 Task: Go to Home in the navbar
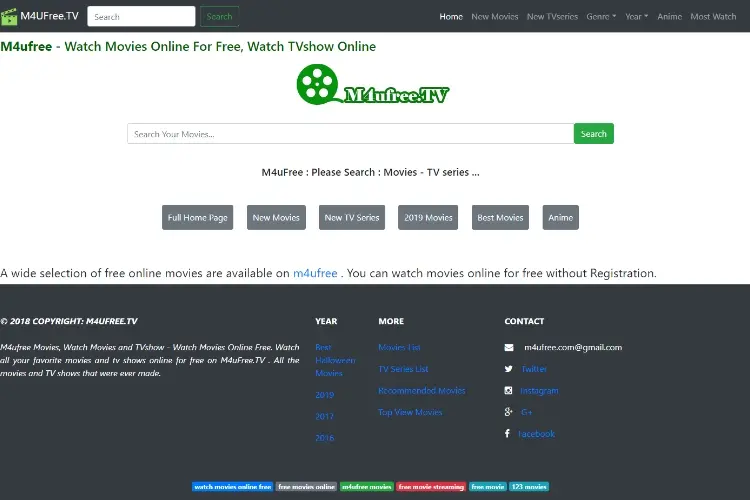click(x=451, y=16)
